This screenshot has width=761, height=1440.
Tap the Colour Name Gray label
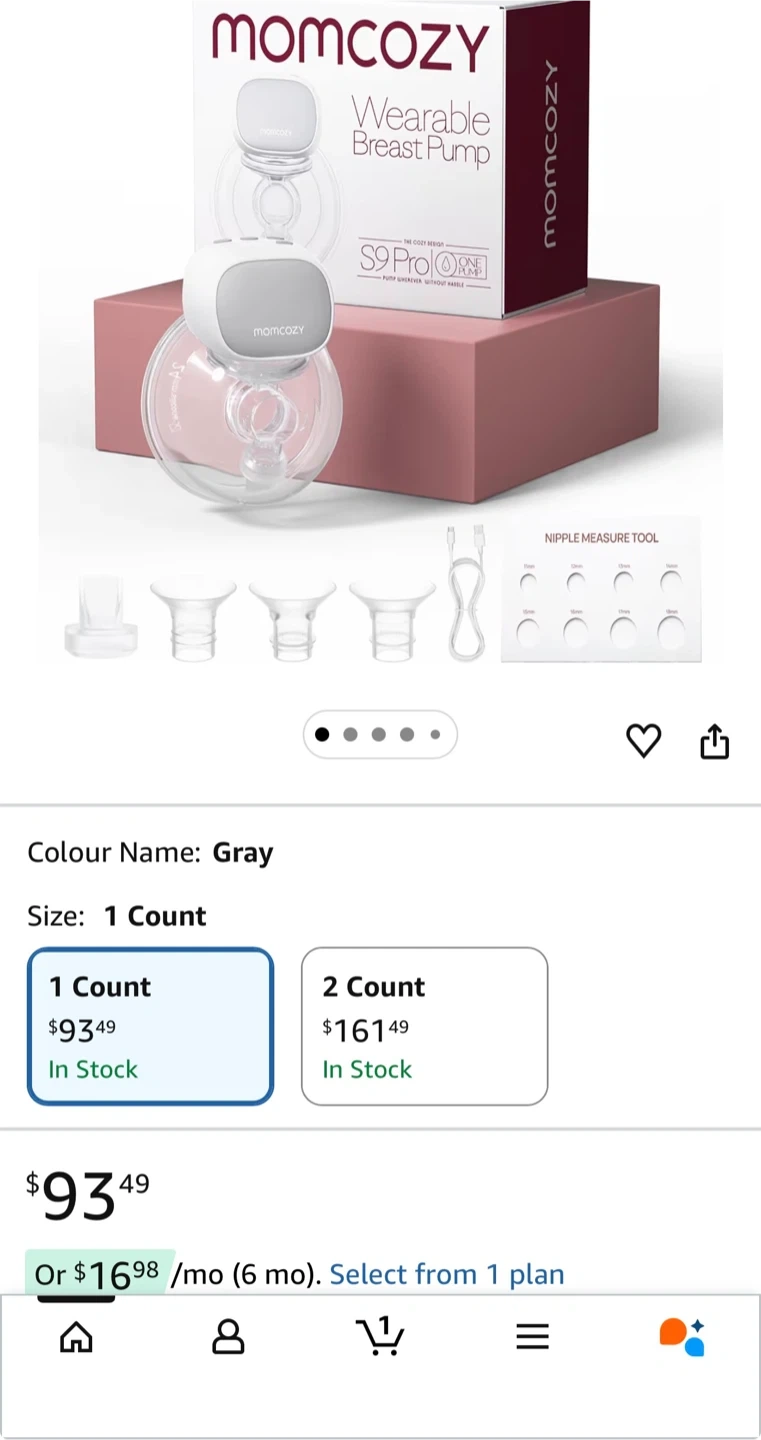coord(150,853)
